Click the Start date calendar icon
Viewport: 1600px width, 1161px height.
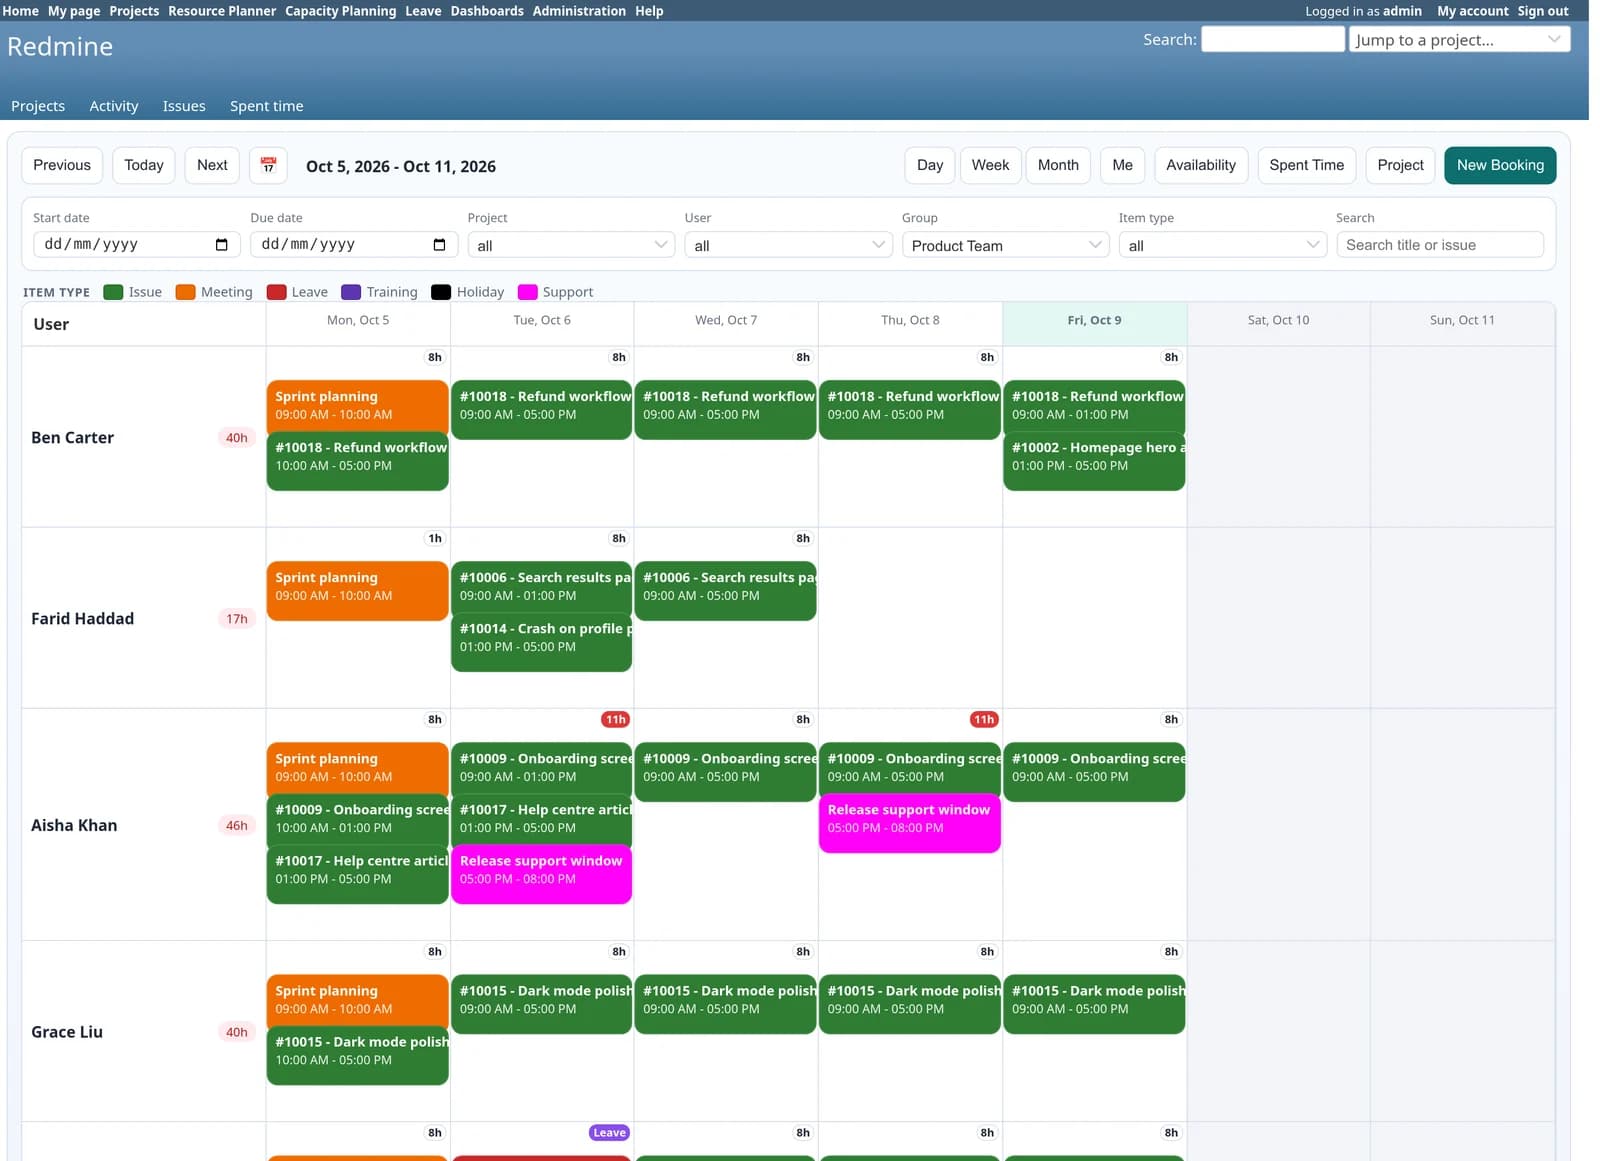point(222,245)
